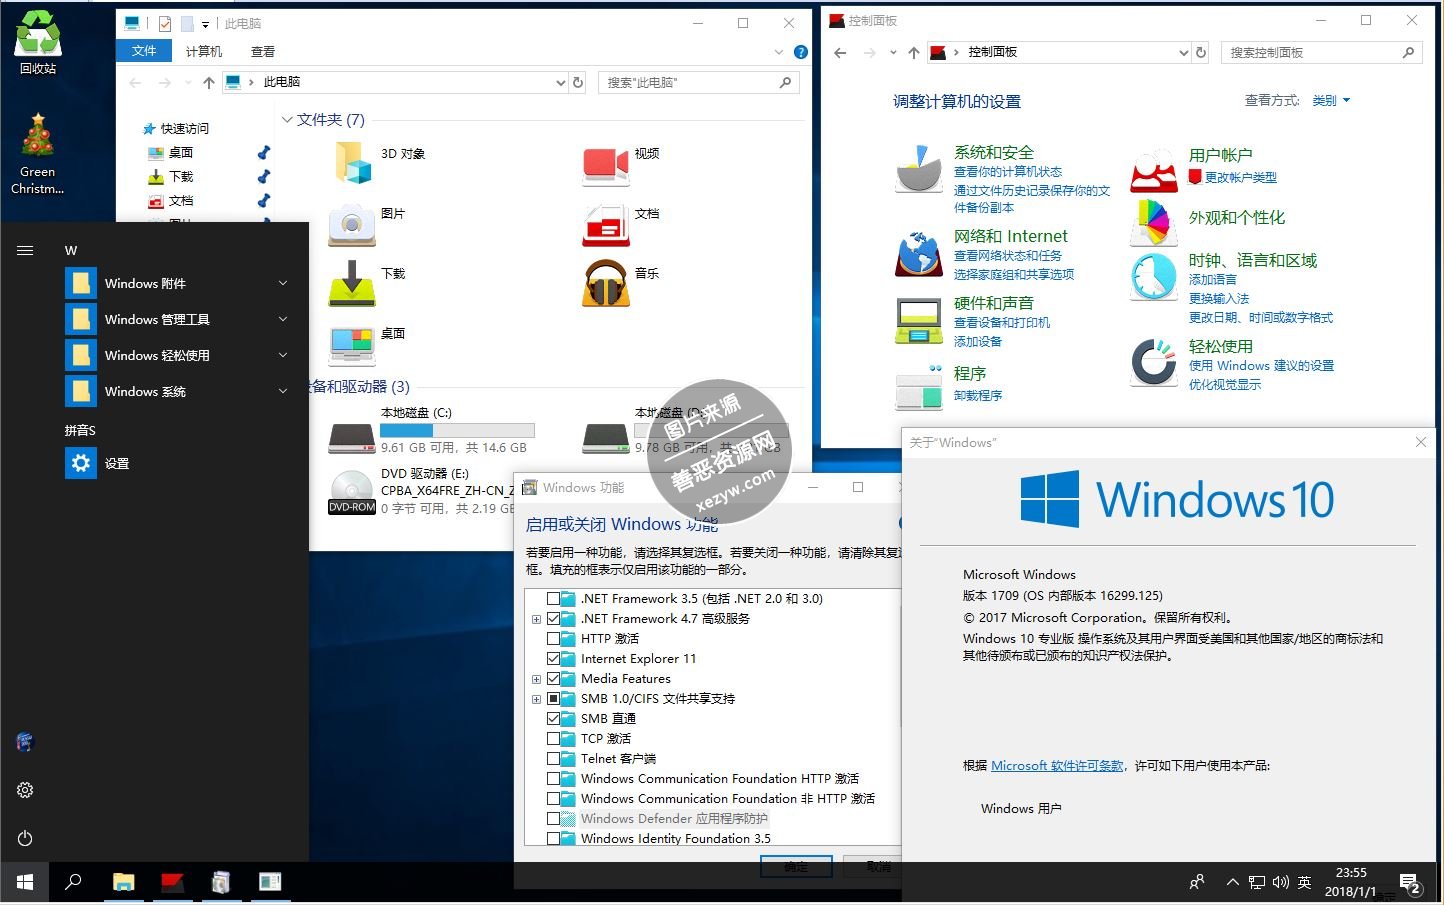Expand Windows 管理工具 group chevron
1444x905 pixels.
(x=283, y=319)
